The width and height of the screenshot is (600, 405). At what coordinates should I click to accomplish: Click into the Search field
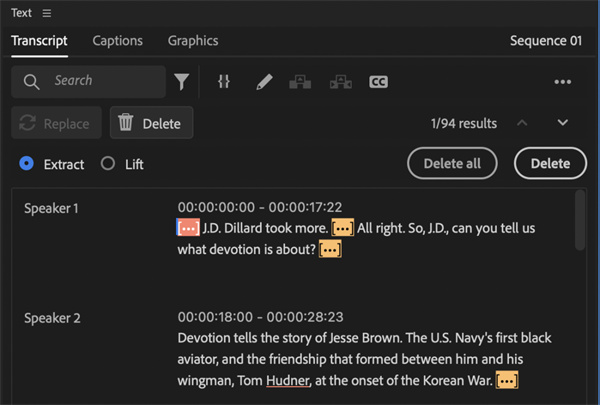point(88,82)
